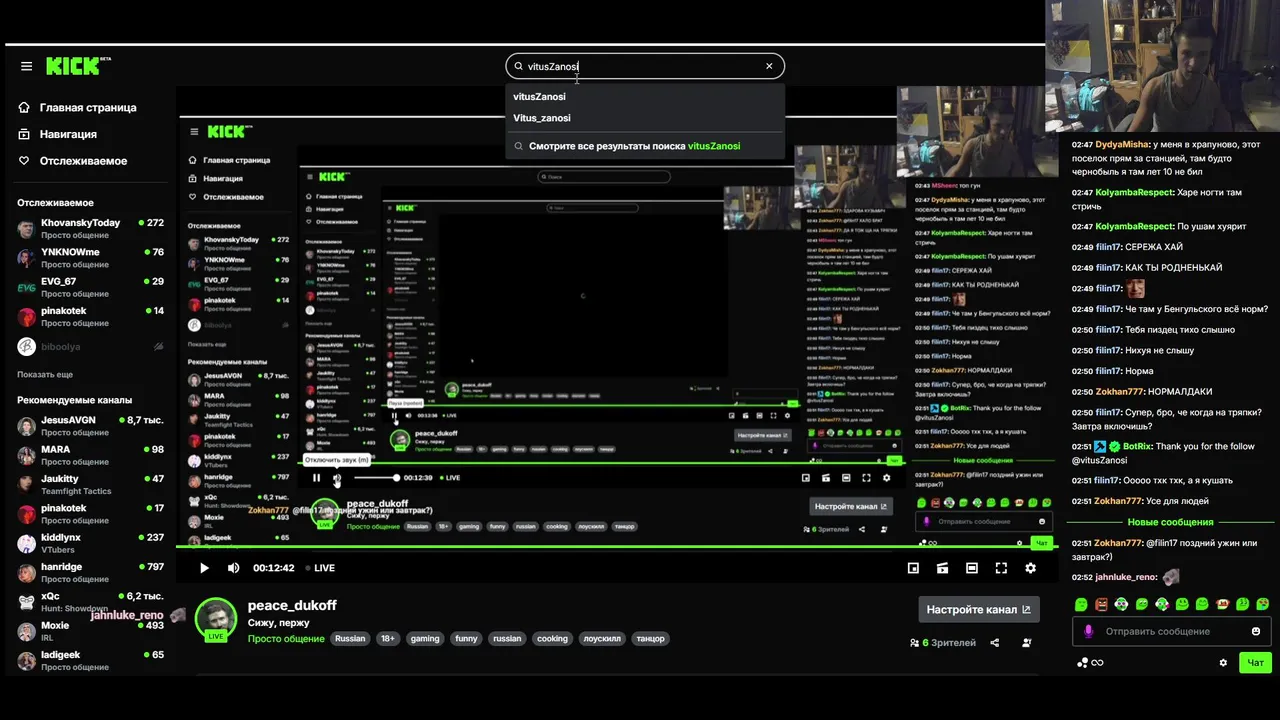The image size is (1280, 720).
Task: Clear the search field with the X icon
Action: click(x=769, y=66)
